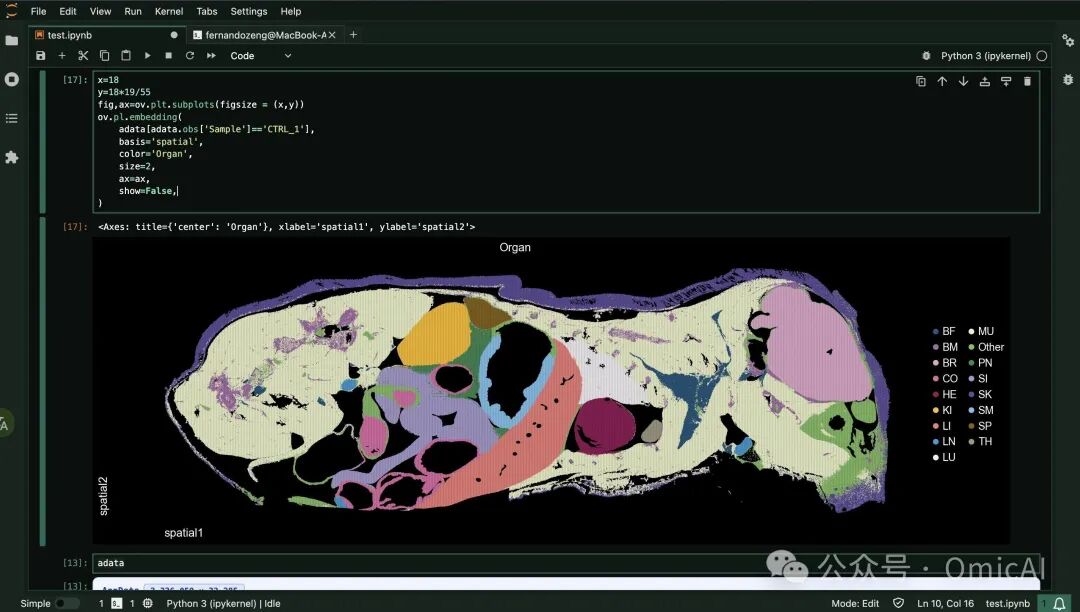Move the active cell down
Screen dimensions: 1080x612
(964, 81)
